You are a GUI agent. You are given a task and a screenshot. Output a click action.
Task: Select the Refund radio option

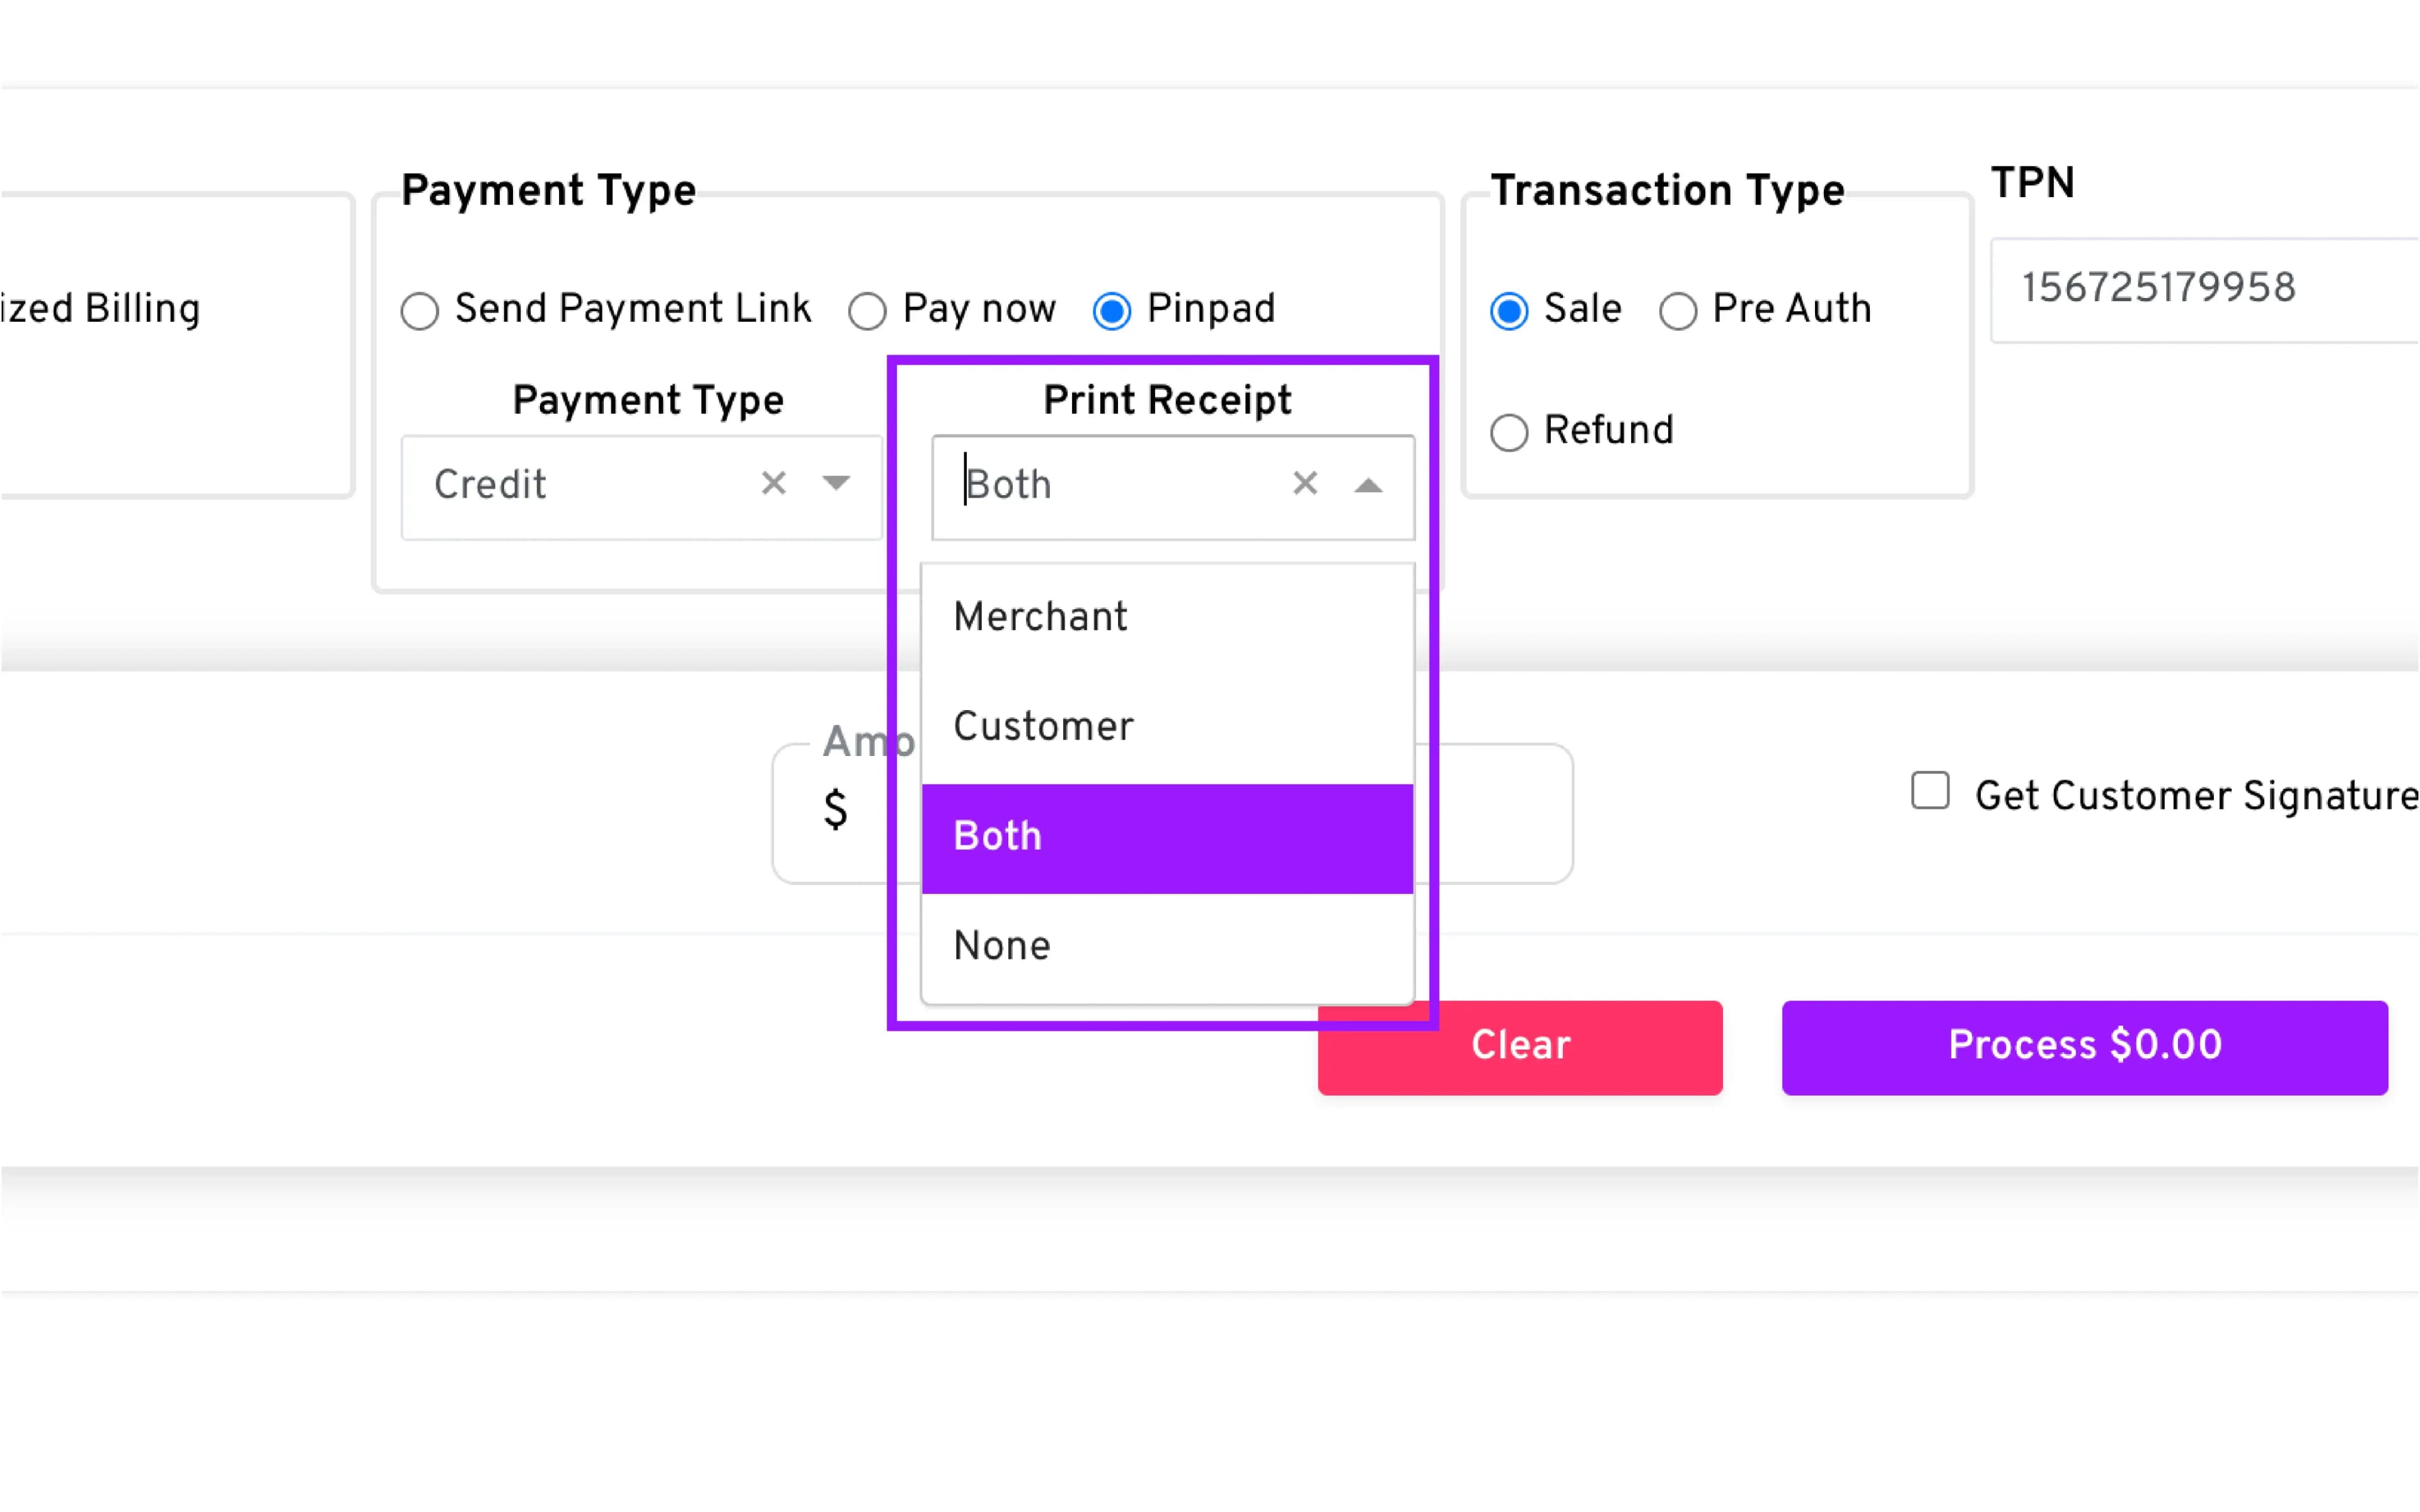coord(1509,433)
